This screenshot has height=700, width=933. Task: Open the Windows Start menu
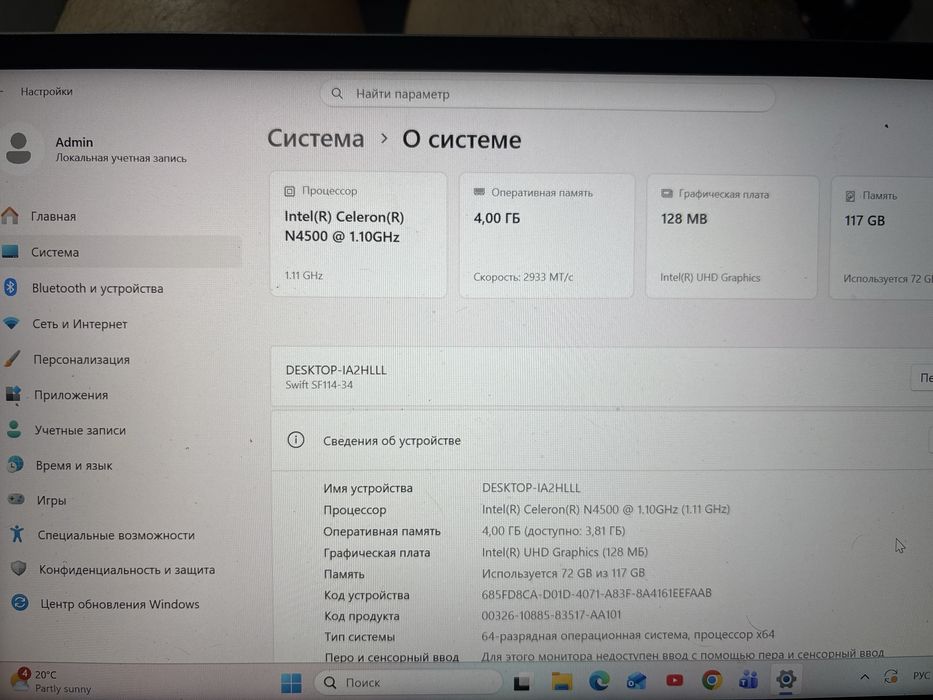click(x=291, y=683)
